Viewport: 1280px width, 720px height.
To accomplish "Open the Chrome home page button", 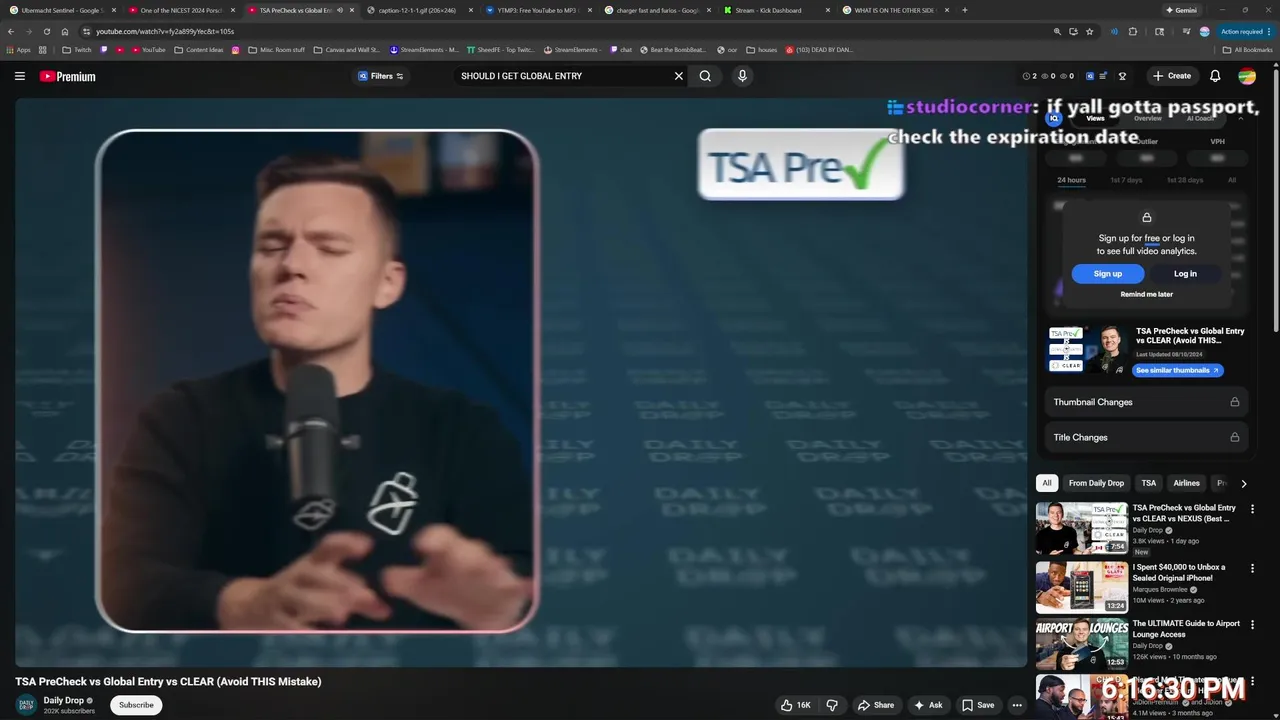I will coord(65,31).
